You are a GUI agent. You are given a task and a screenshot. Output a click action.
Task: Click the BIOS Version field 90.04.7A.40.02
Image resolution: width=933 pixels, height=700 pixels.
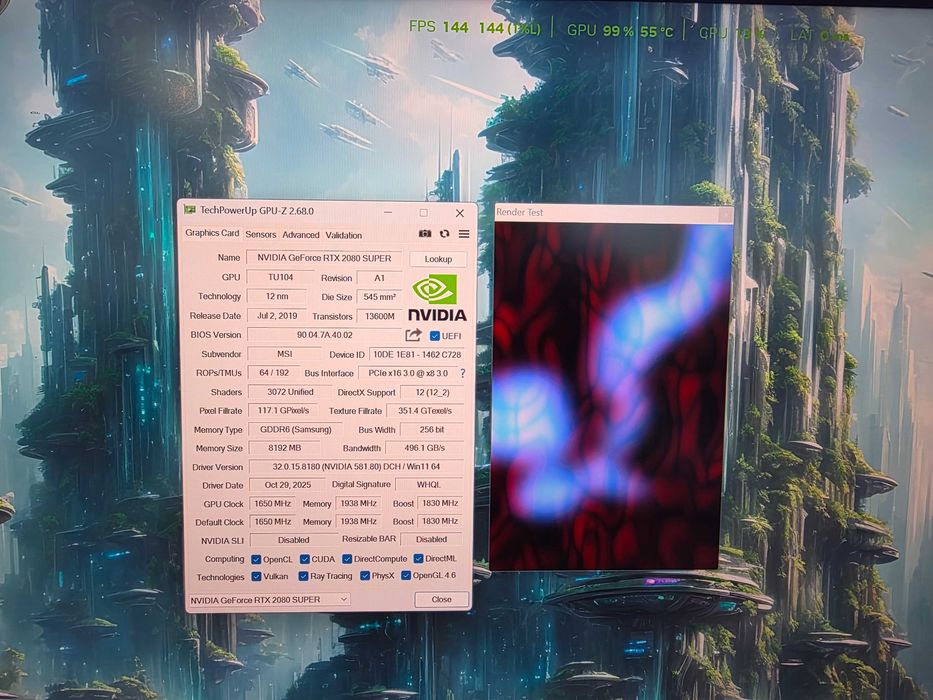tap(324, 335)
